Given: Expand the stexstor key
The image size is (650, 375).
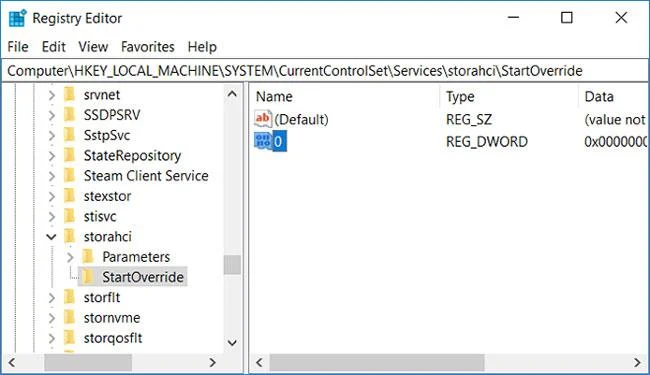Looking at the screenshot, I should (x=51, y=196).
